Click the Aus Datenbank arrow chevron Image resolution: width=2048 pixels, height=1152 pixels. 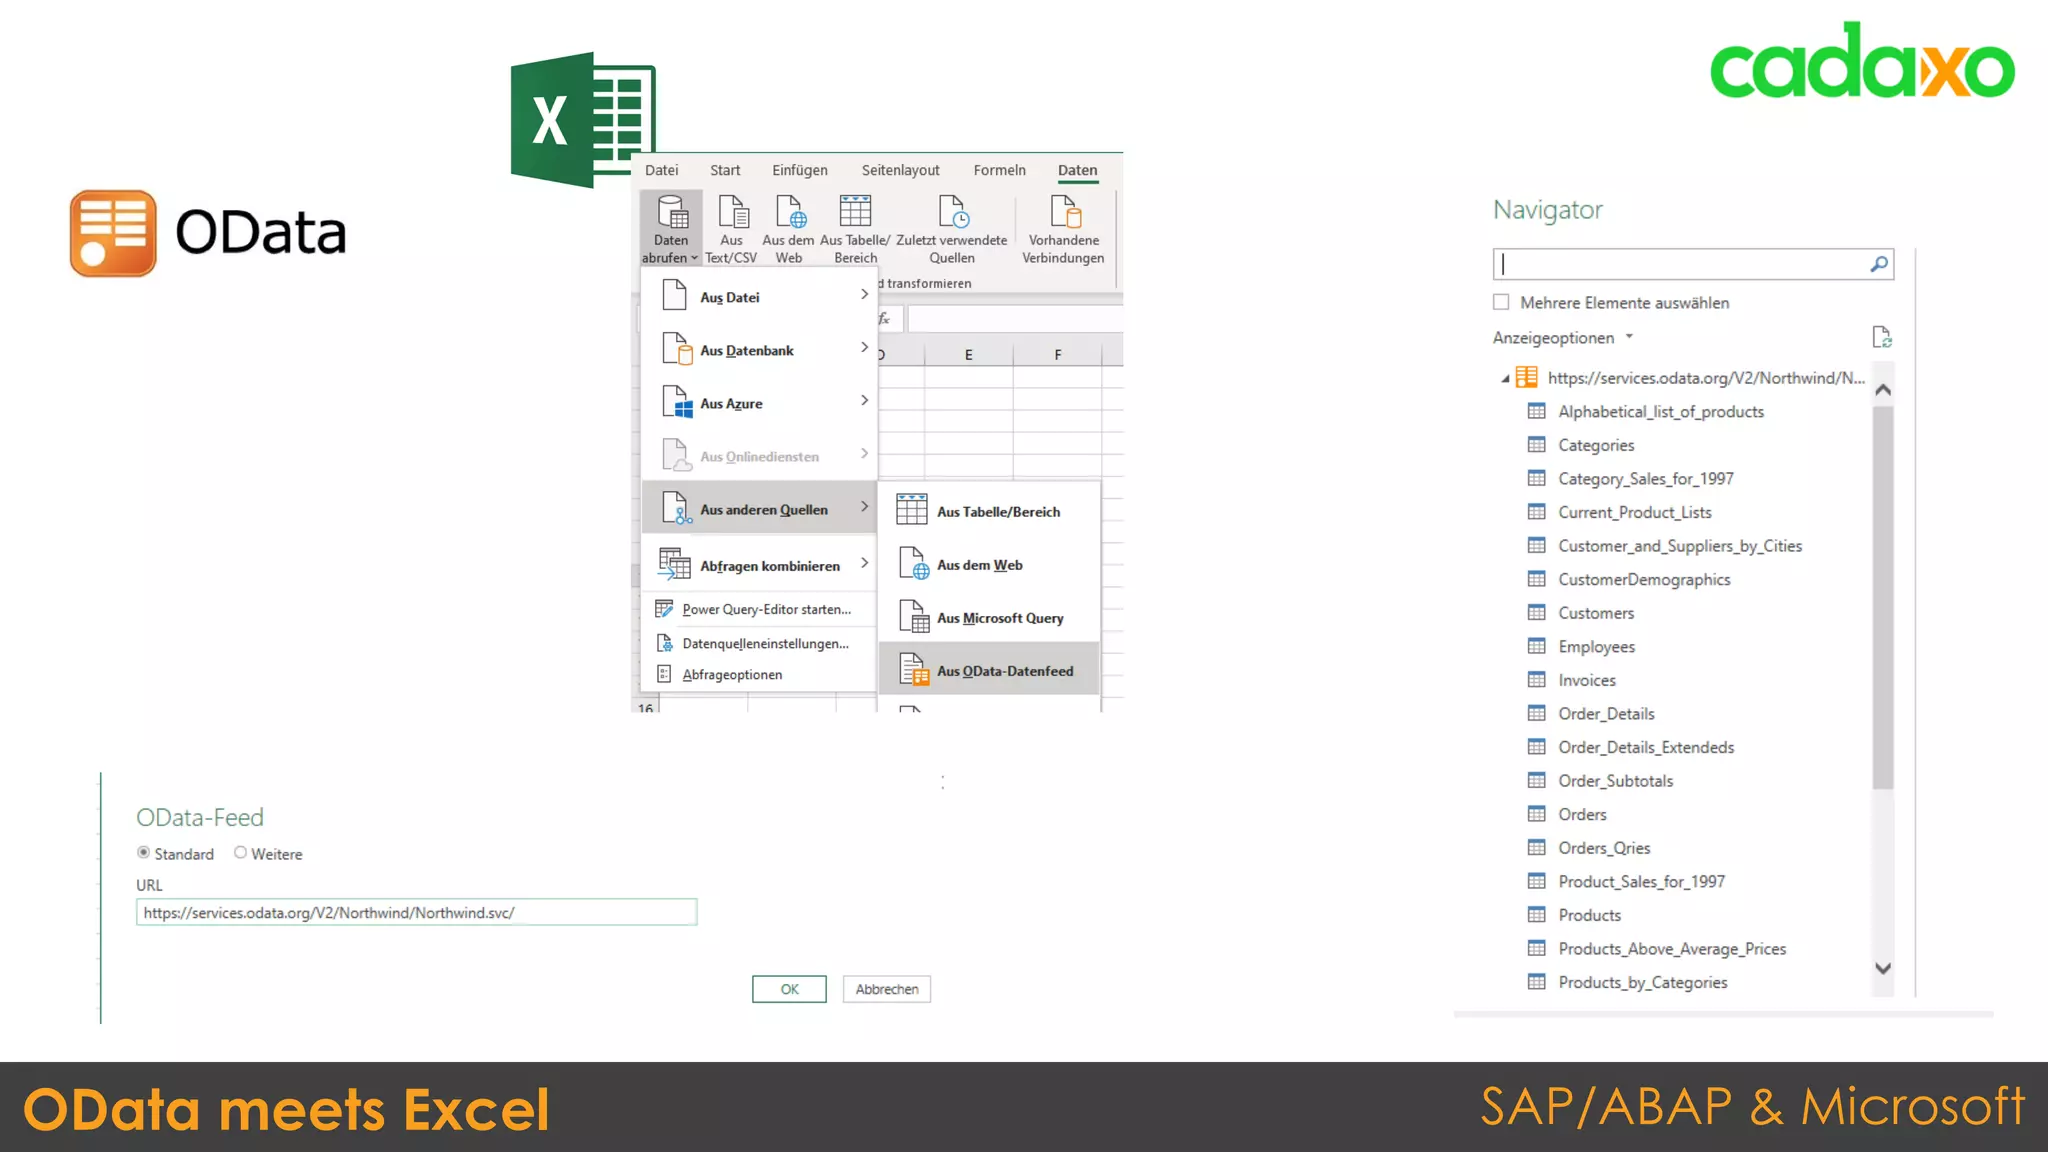tap(864, 348)
